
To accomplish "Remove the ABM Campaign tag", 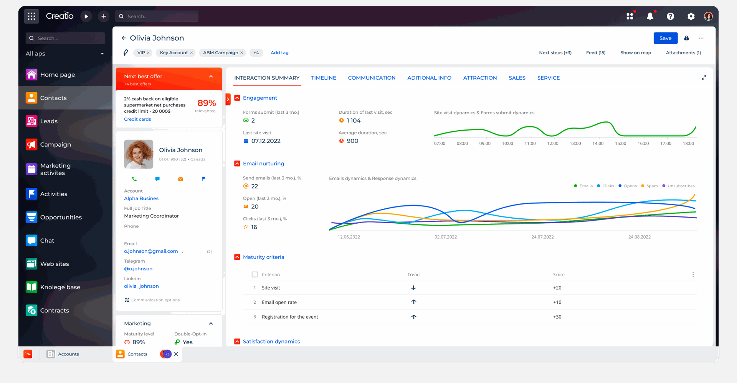I will click(242, 53).
